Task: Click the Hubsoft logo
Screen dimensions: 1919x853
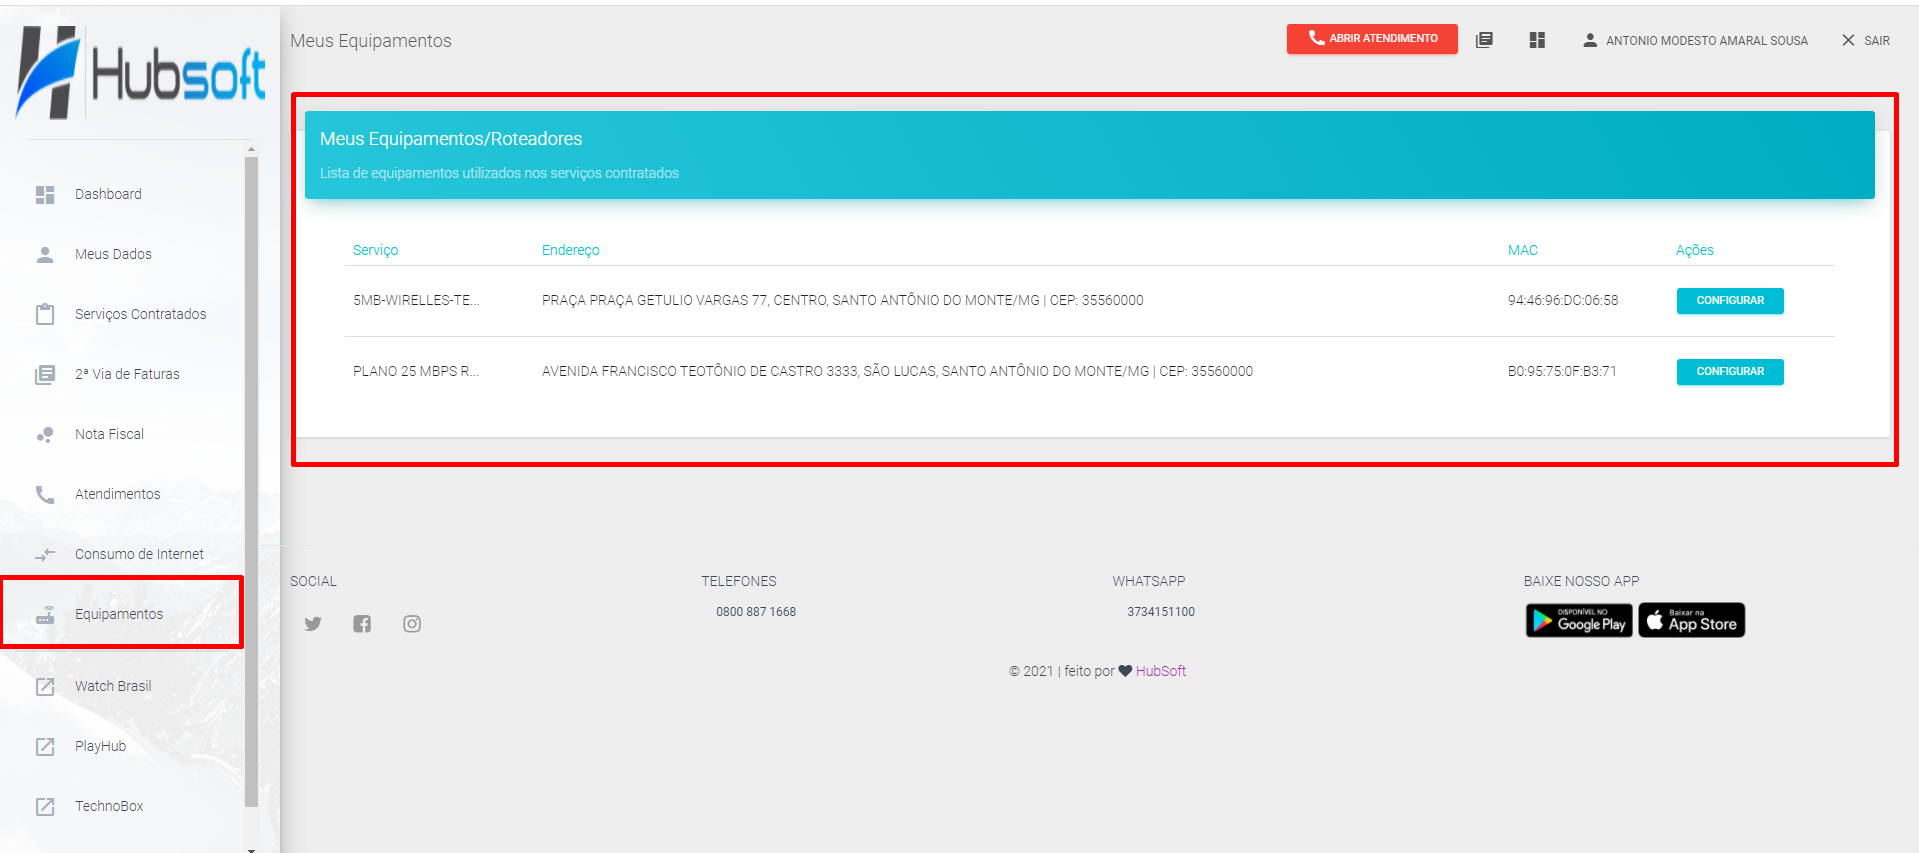Action: (140, 73)
